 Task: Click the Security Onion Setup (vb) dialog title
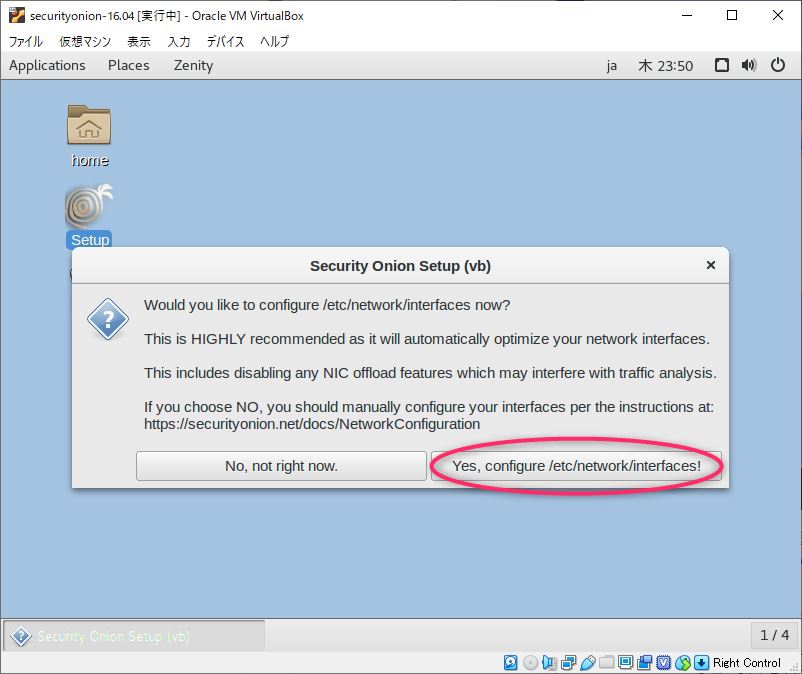pyautogui.click(x=400, y=266)
